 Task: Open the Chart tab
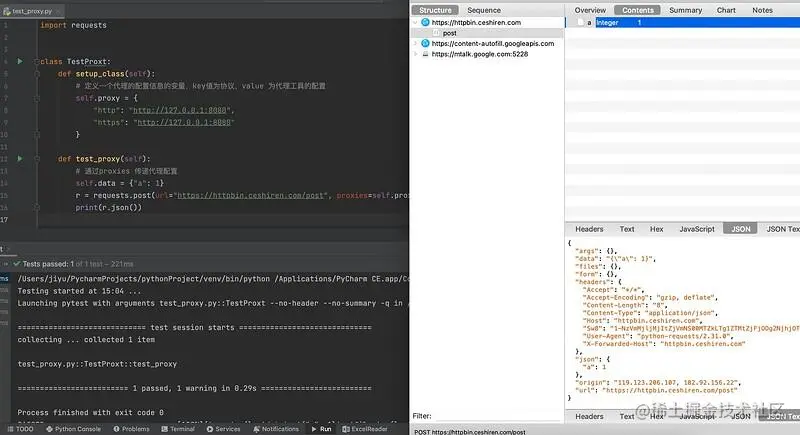click(x=726, y=10)
